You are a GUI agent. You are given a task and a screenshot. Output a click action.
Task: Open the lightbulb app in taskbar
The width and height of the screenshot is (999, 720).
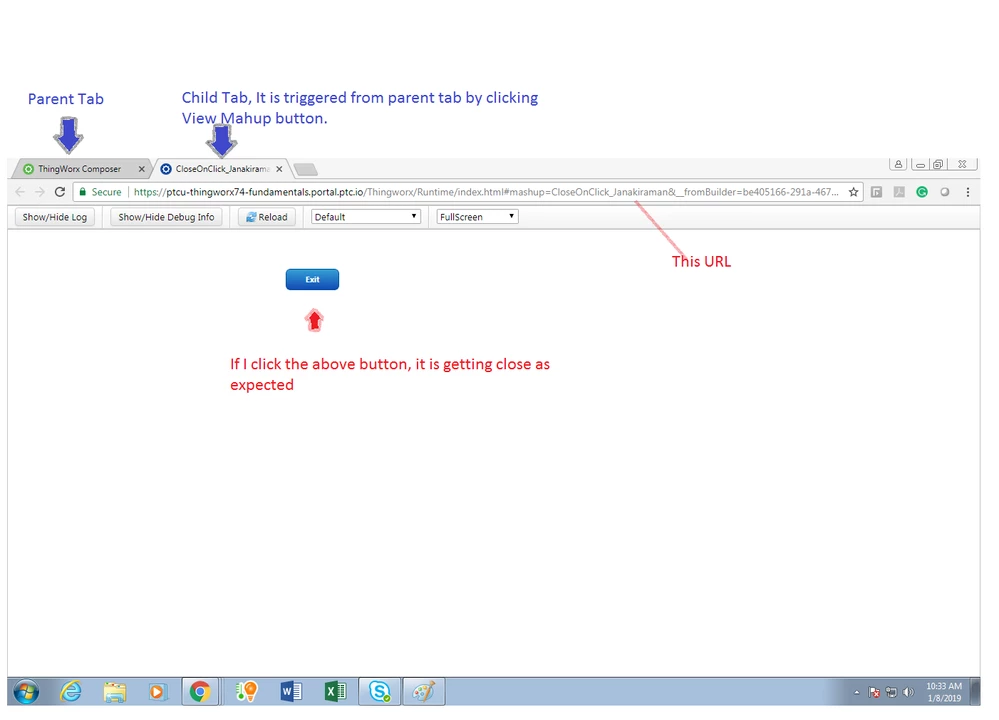point(247,692)
